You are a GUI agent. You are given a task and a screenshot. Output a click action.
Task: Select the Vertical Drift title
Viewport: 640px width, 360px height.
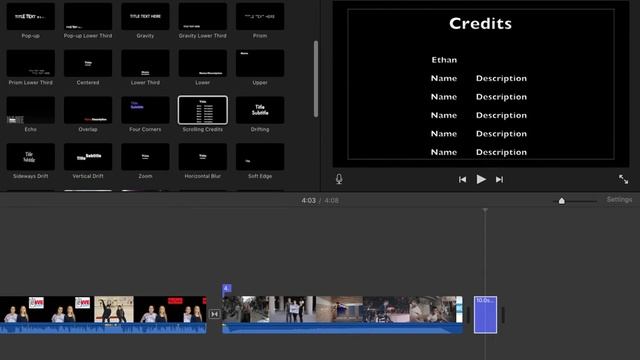[88, 157]
